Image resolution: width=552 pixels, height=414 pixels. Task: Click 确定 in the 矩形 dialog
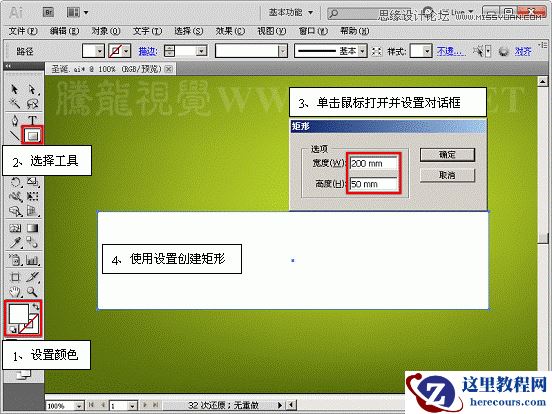[447, 155]
